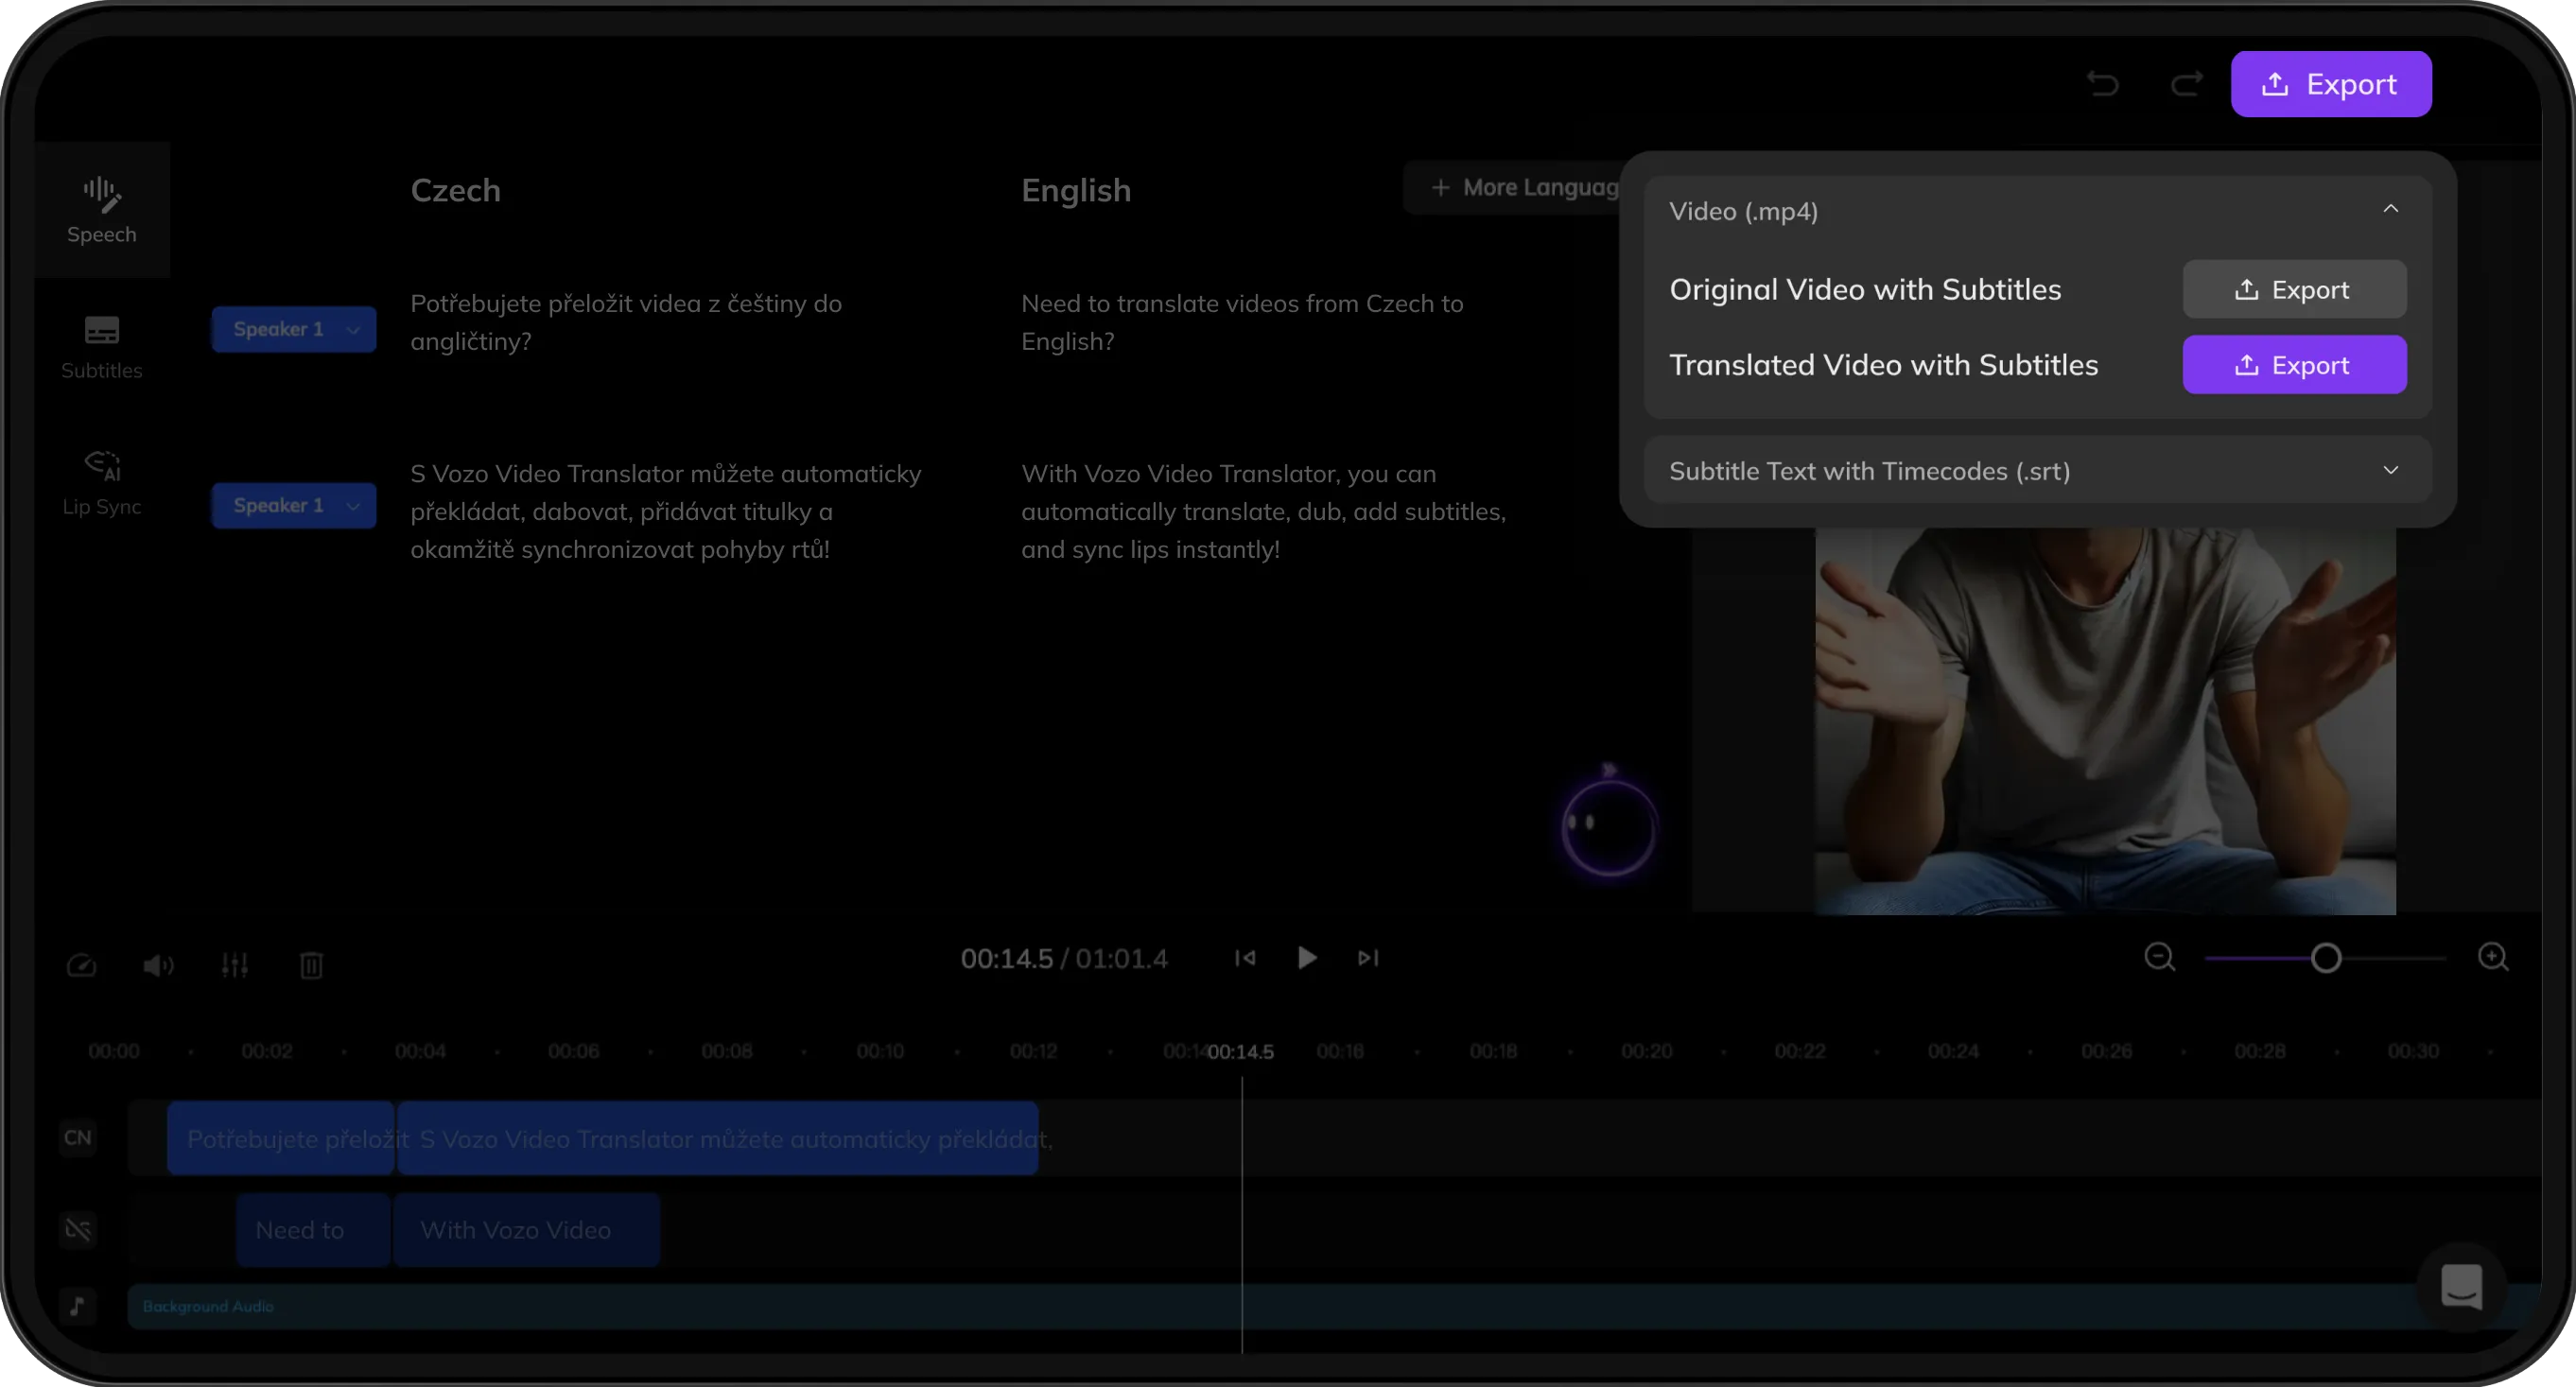The width and height of the screenshot is (2576, 1387).
Task: Click the 00:14.5 playhead marker
Action: [x=1241, y=1052]
